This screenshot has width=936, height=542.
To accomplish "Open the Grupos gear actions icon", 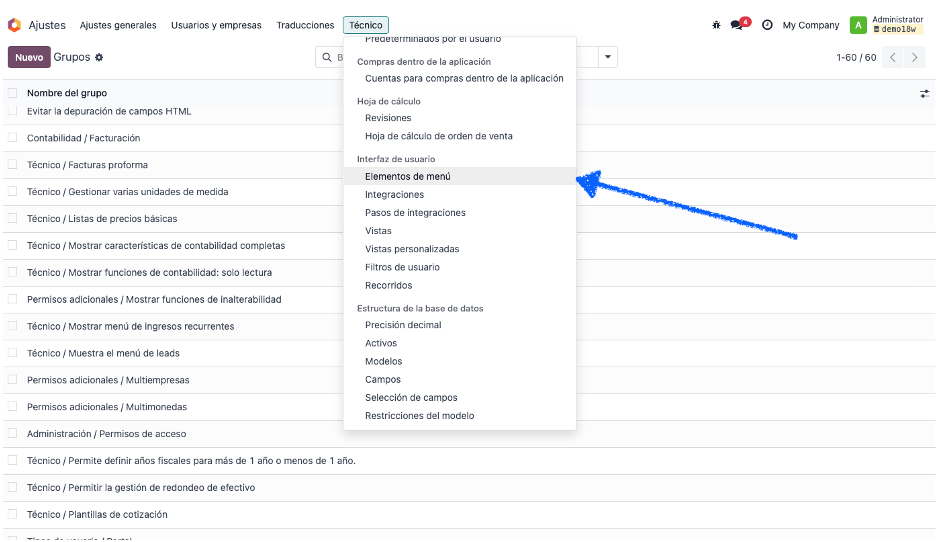I will click(x=99, y=57).
